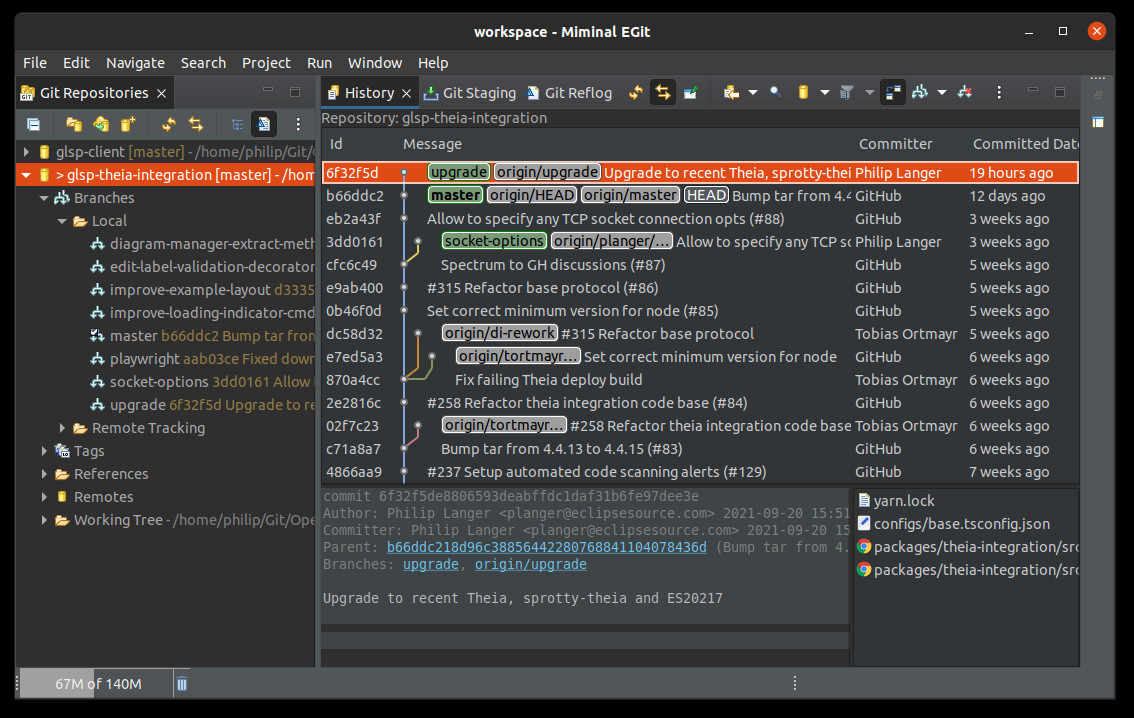Screen dimensions: 1134x718
Task: Expand the Remote Tracking folder
Action: click(62, 428)
